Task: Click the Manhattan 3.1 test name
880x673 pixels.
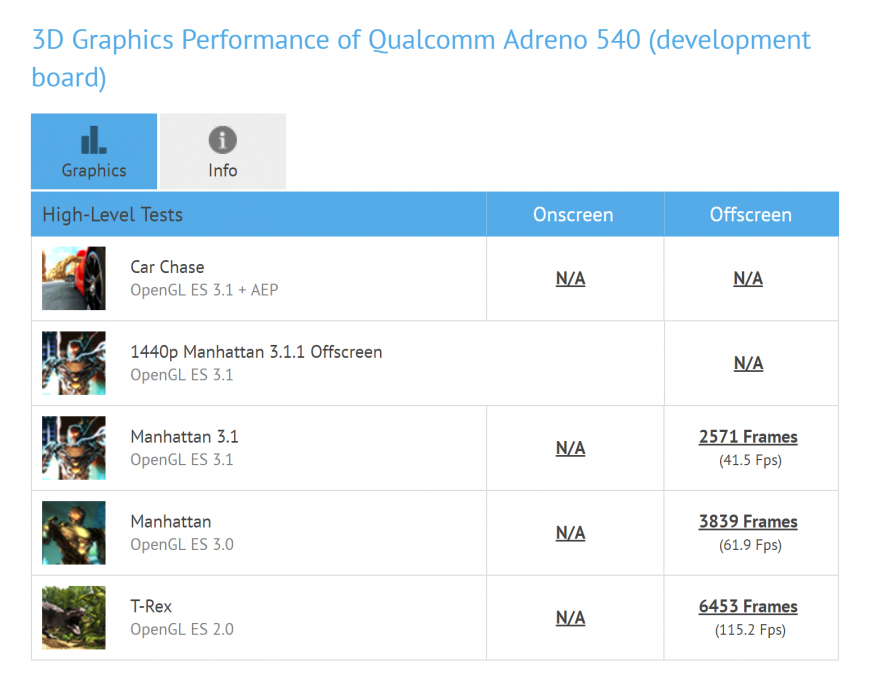Action: click(185, 437)
